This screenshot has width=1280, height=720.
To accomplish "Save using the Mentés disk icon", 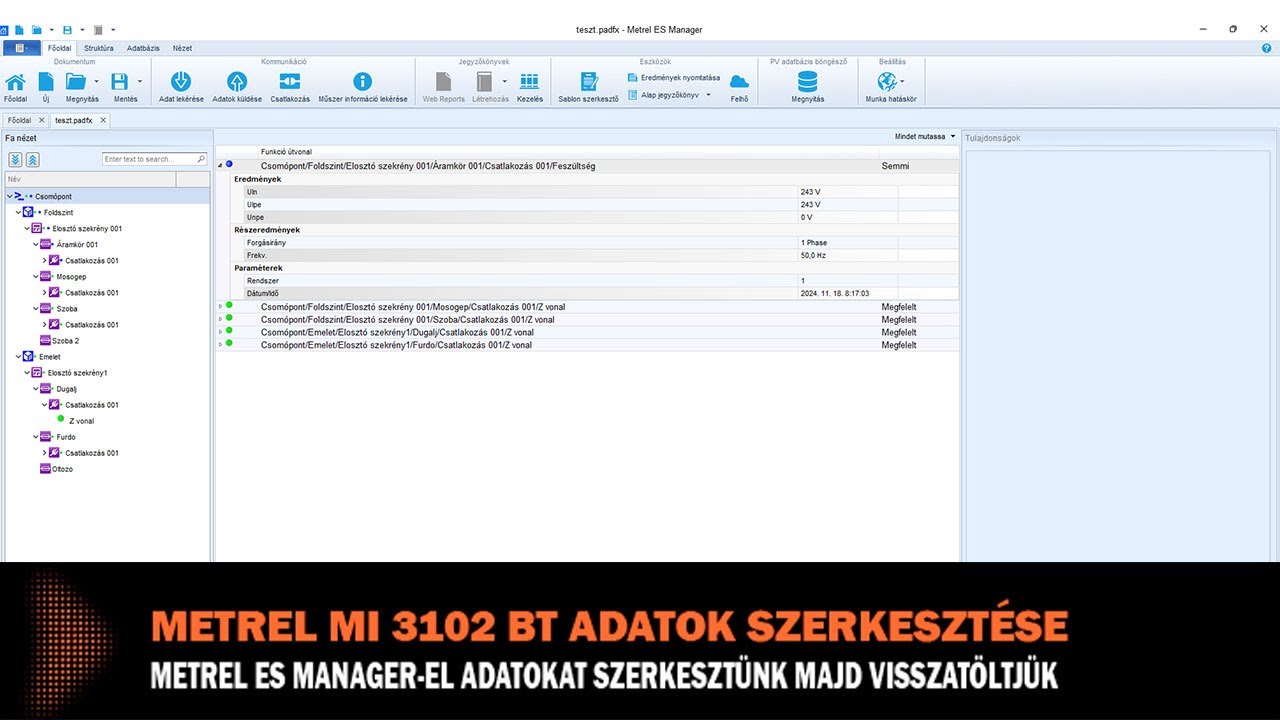I will (120, 82).
